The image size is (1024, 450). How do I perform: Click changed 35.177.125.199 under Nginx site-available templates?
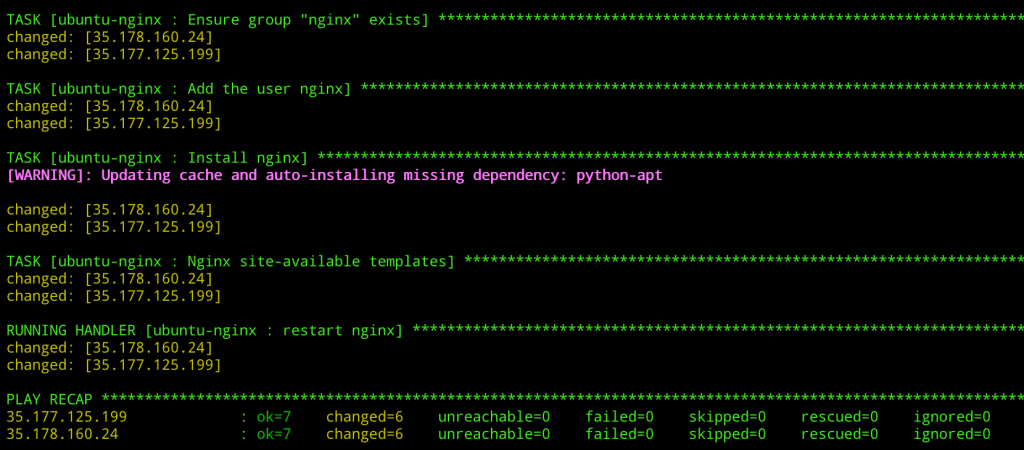click(114, 297)
